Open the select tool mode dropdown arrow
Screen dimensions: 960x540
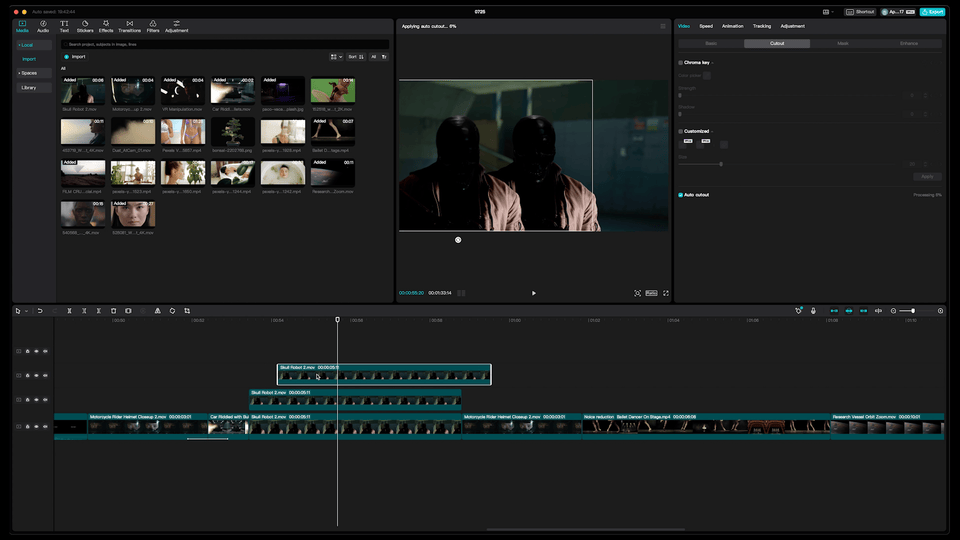coord(26,312)
